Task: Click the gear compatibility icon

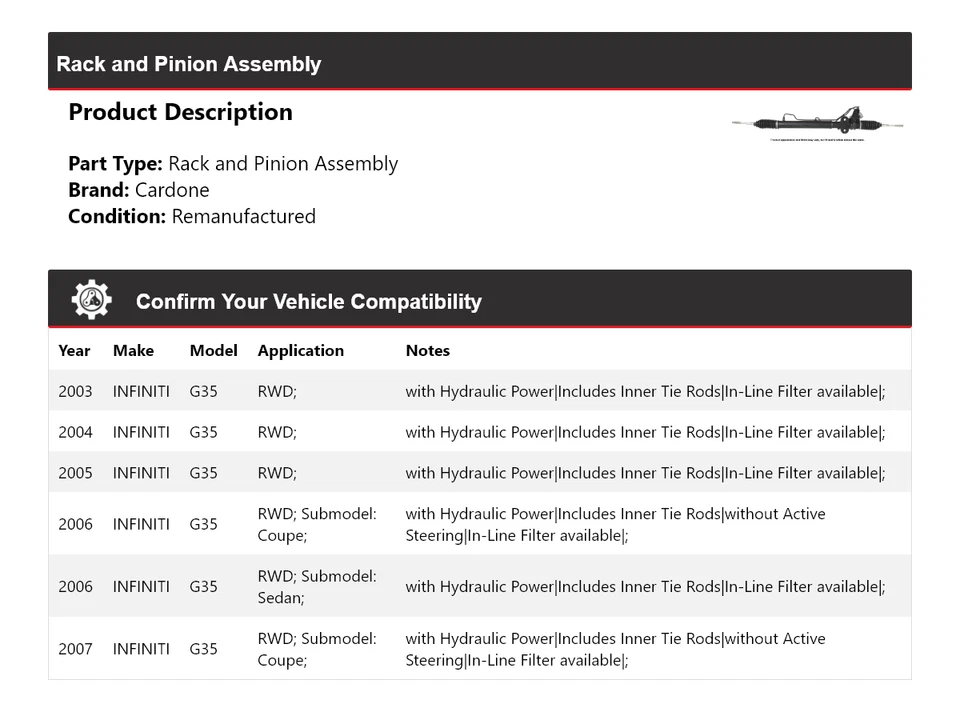Action: (91, 300)
